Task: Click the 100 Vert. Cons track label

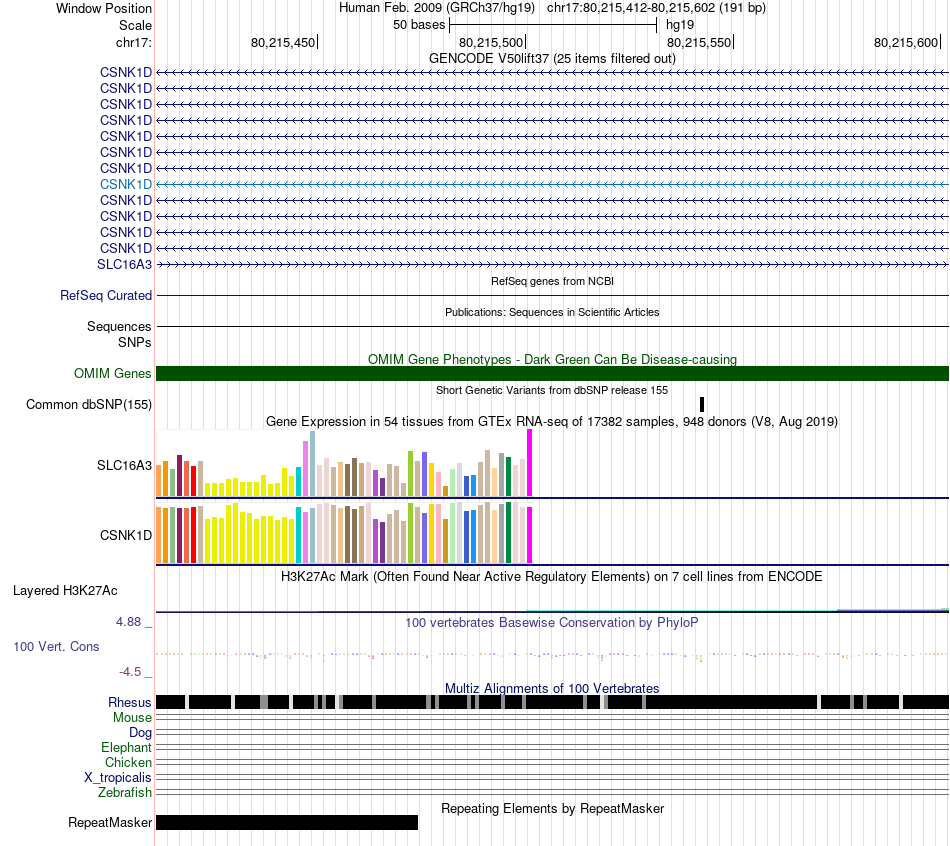Action: pos(56,647)
